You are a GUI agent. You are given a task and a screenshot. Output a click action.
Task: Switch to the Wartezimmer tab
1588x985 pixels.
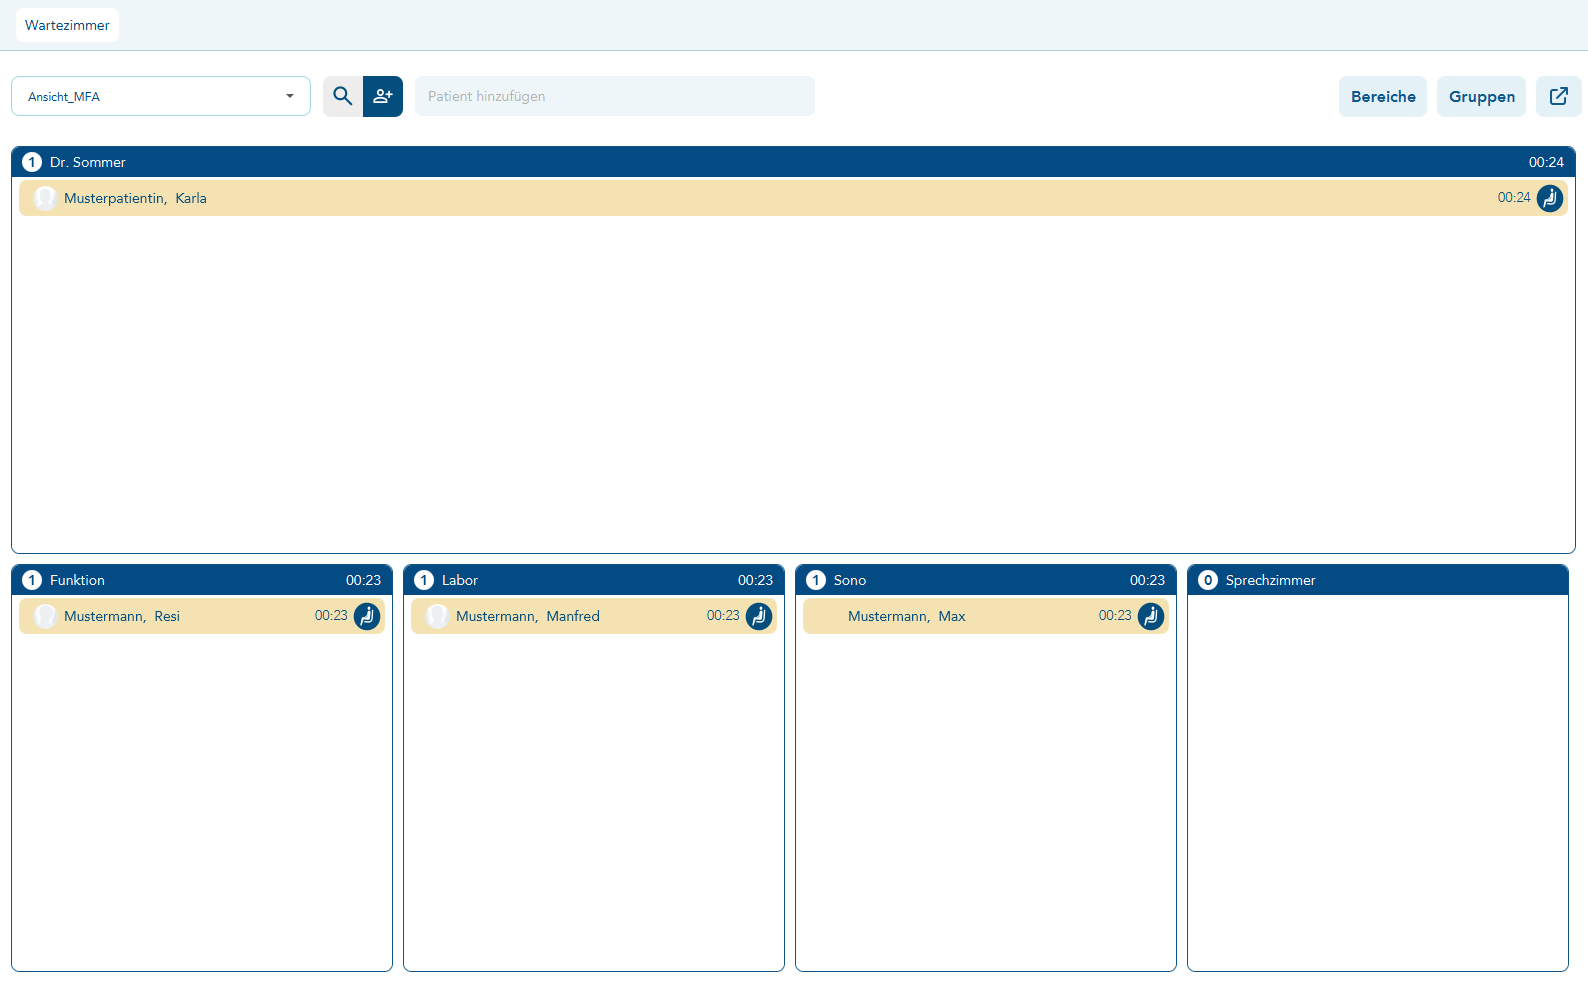click(67, 25)
